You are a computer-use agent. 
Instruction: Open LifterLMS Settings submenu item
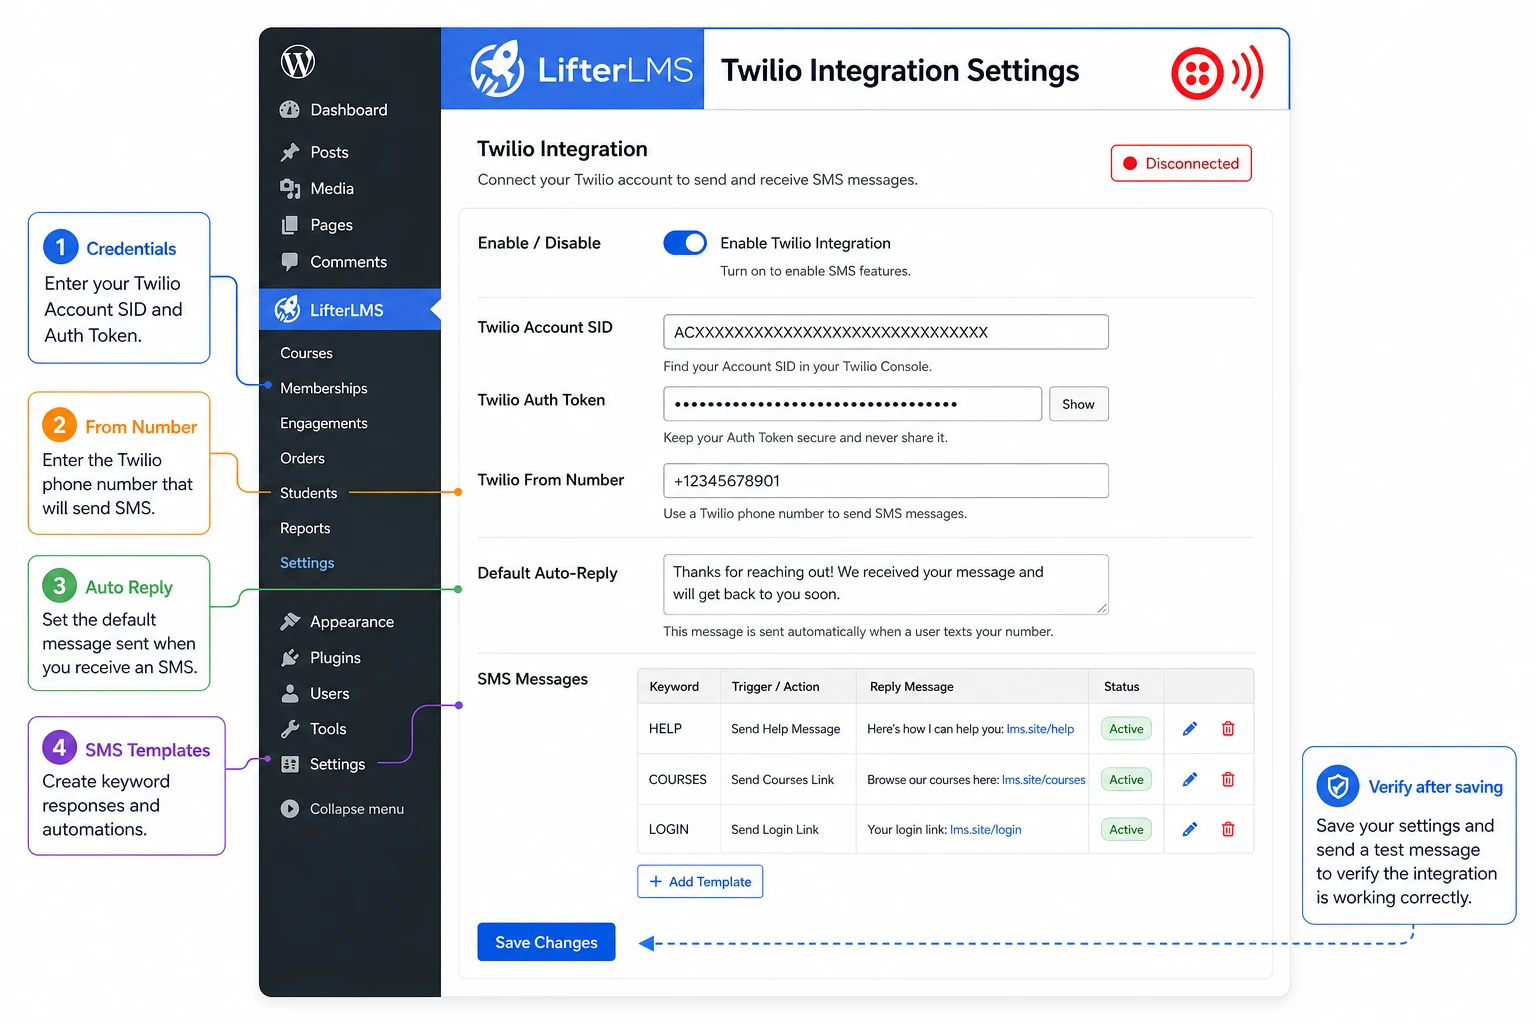307,563
